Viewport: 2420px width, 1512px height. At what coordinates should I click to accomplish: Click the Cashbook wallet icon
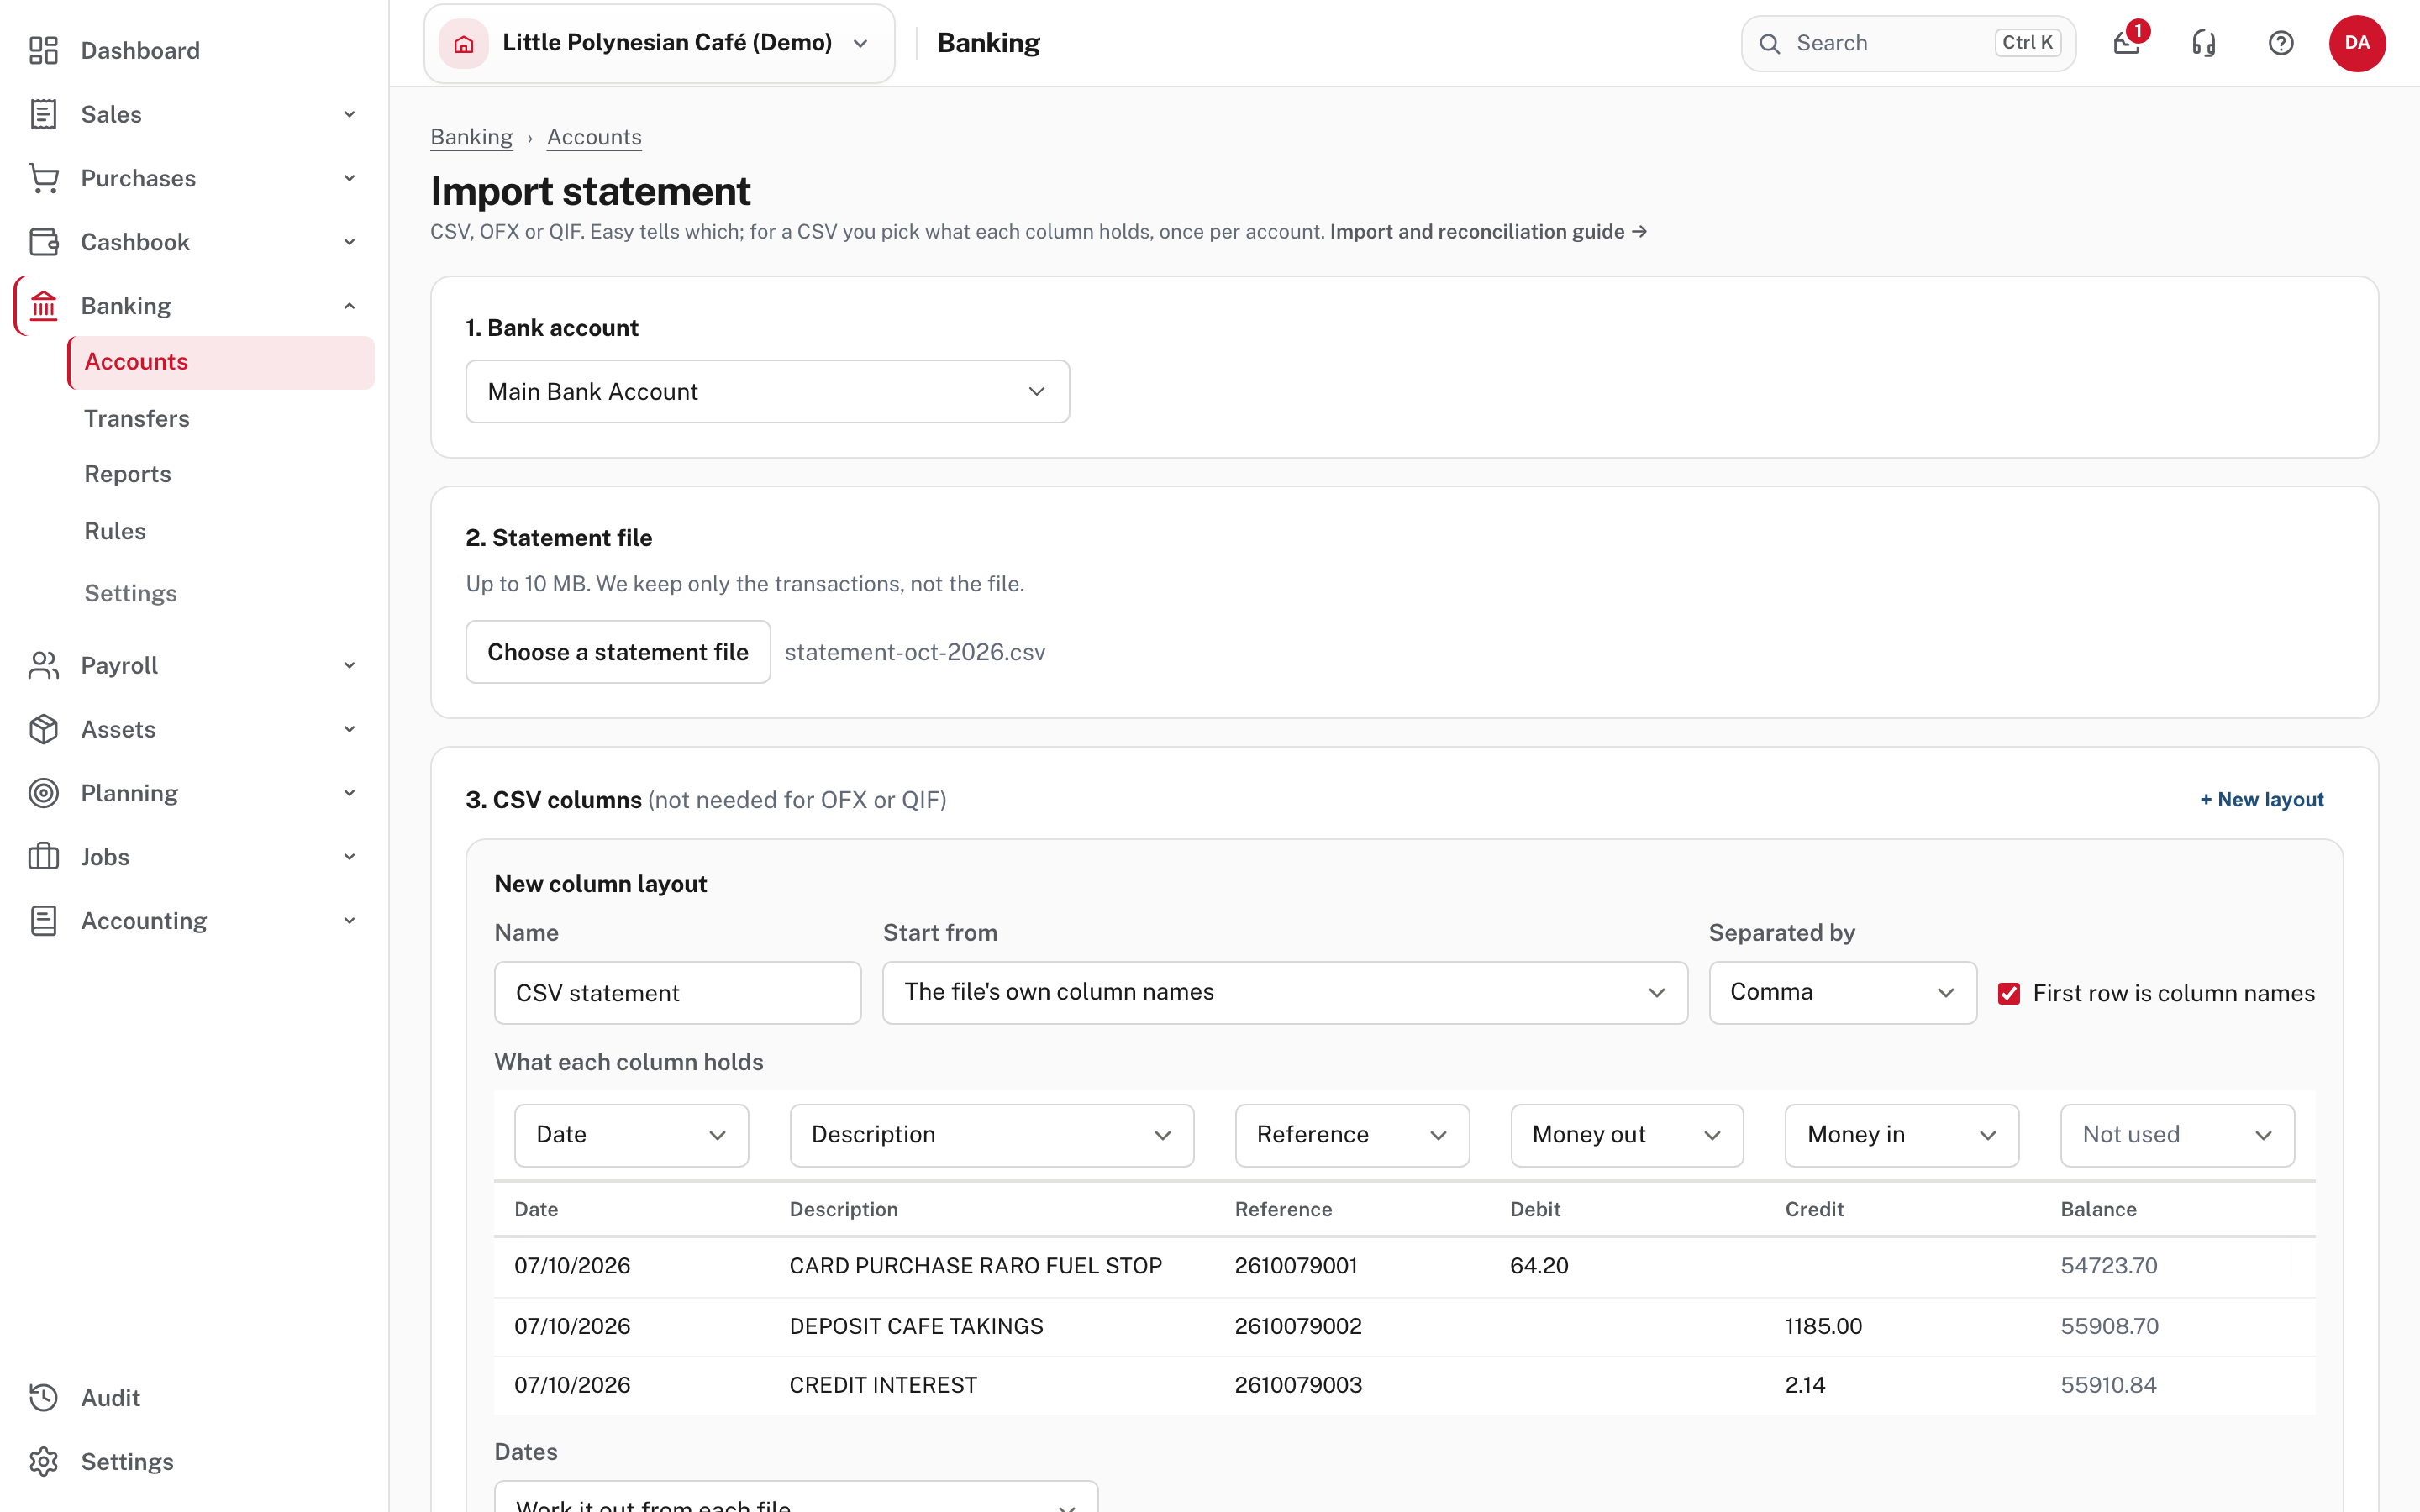43,242
